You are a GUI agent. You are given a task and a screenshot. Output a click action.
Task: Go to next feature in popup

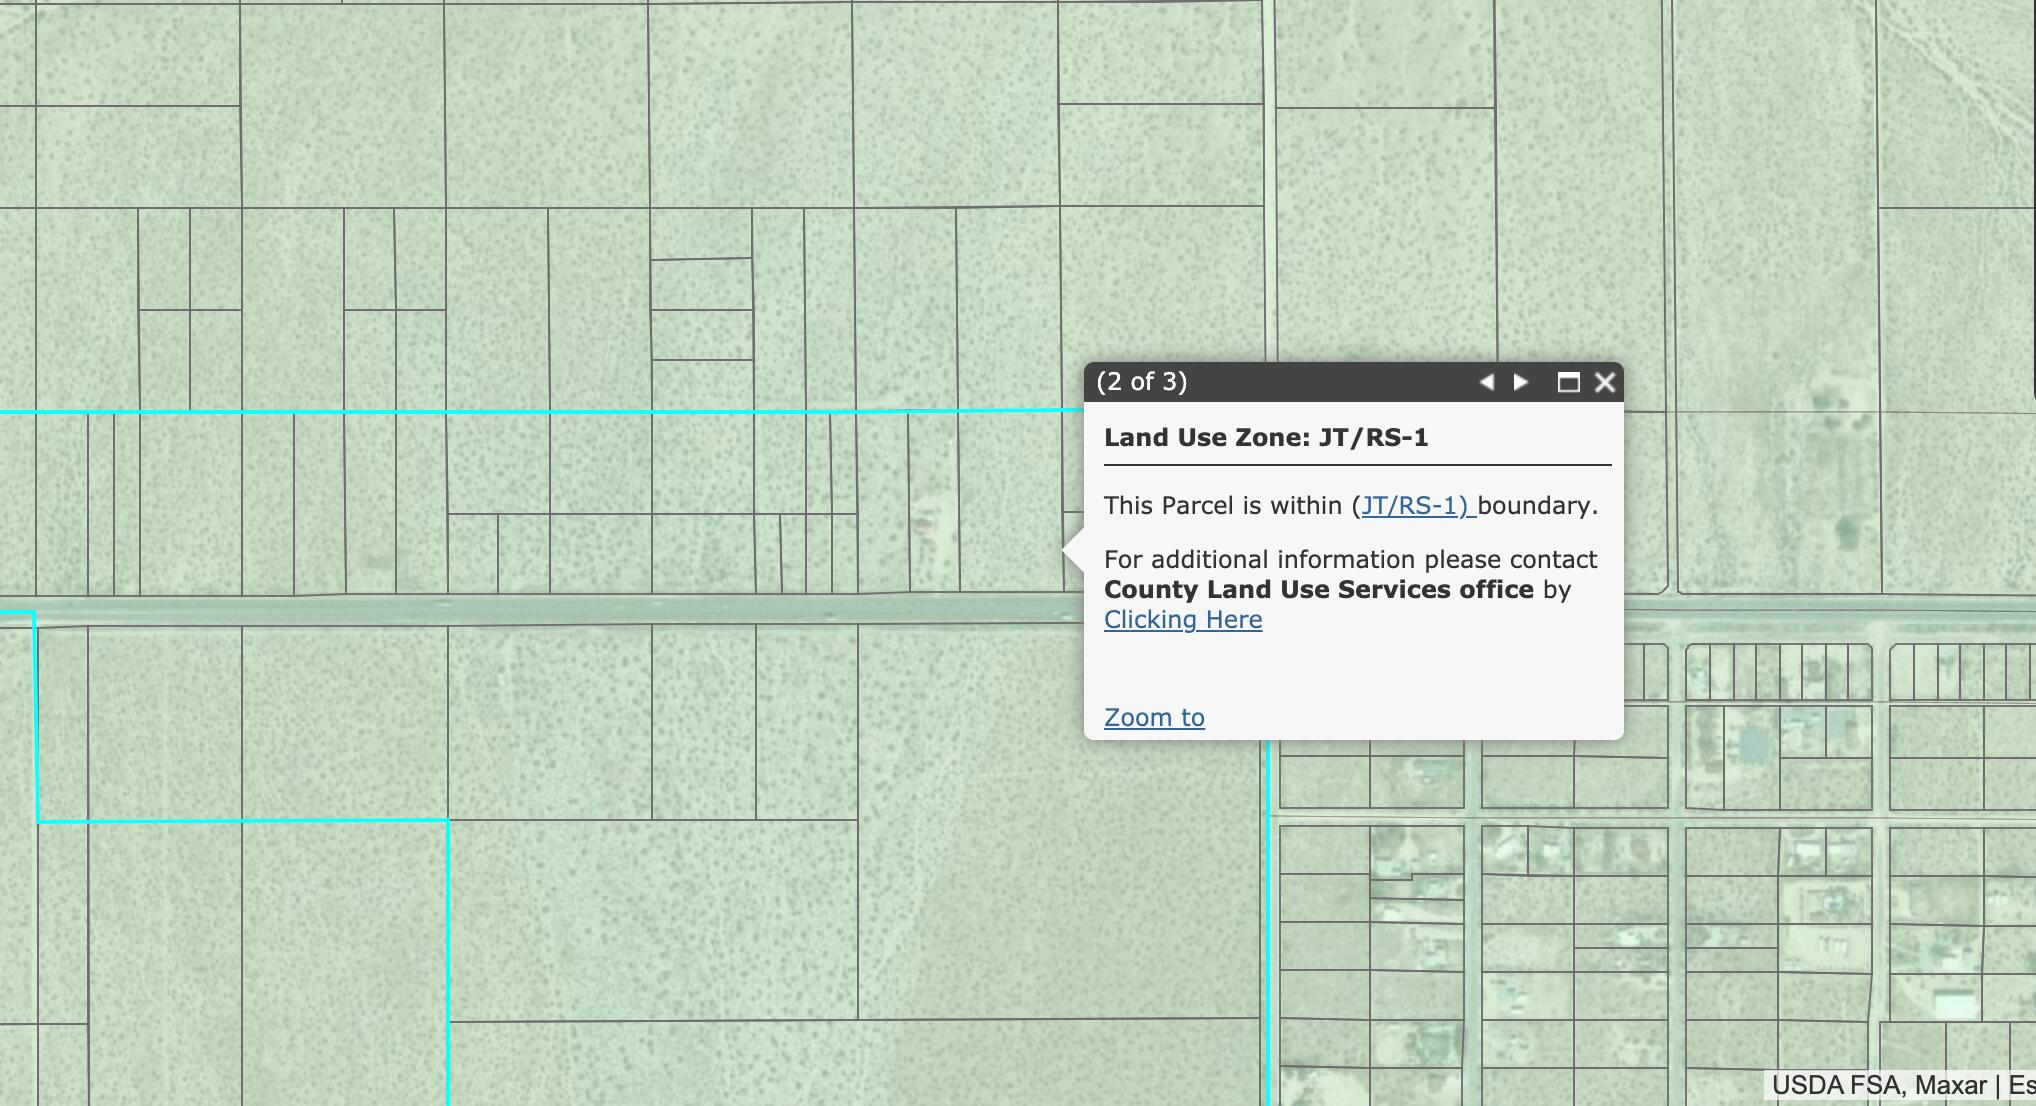[1521, 382]
